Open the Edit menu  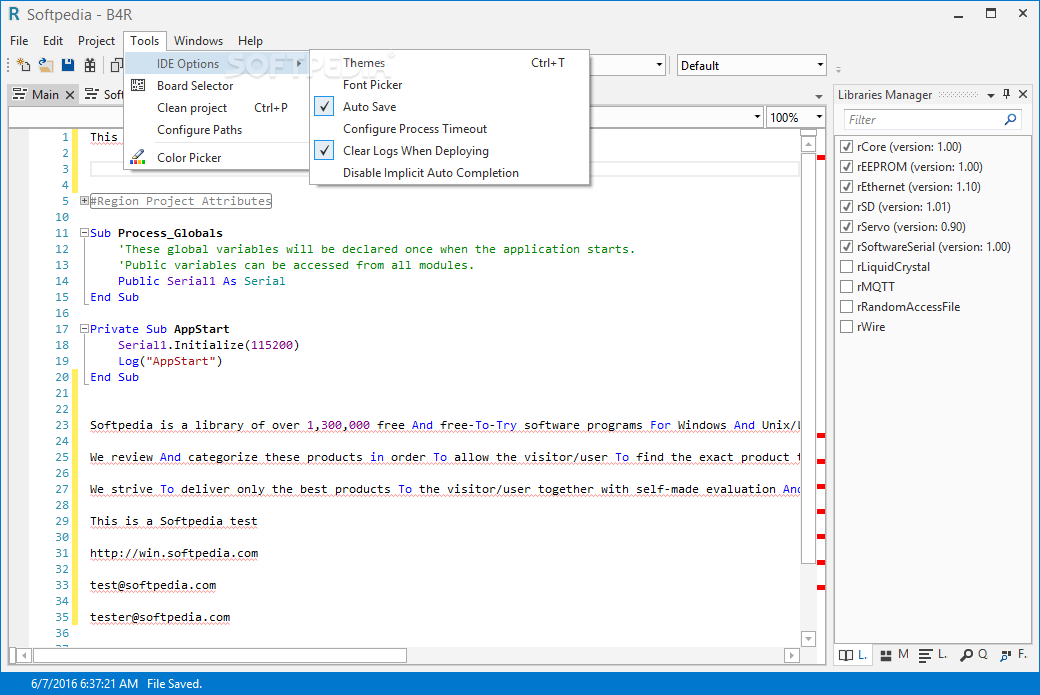[53, 40]
